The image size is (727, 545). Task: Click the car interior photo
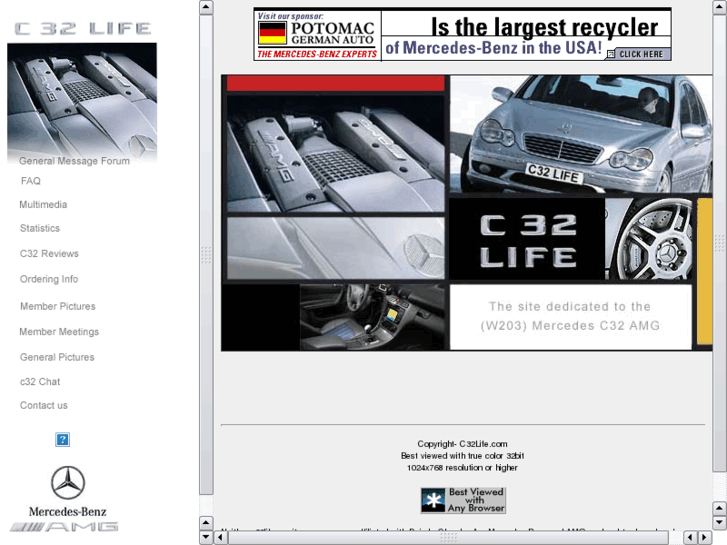[x=373, y=317]
